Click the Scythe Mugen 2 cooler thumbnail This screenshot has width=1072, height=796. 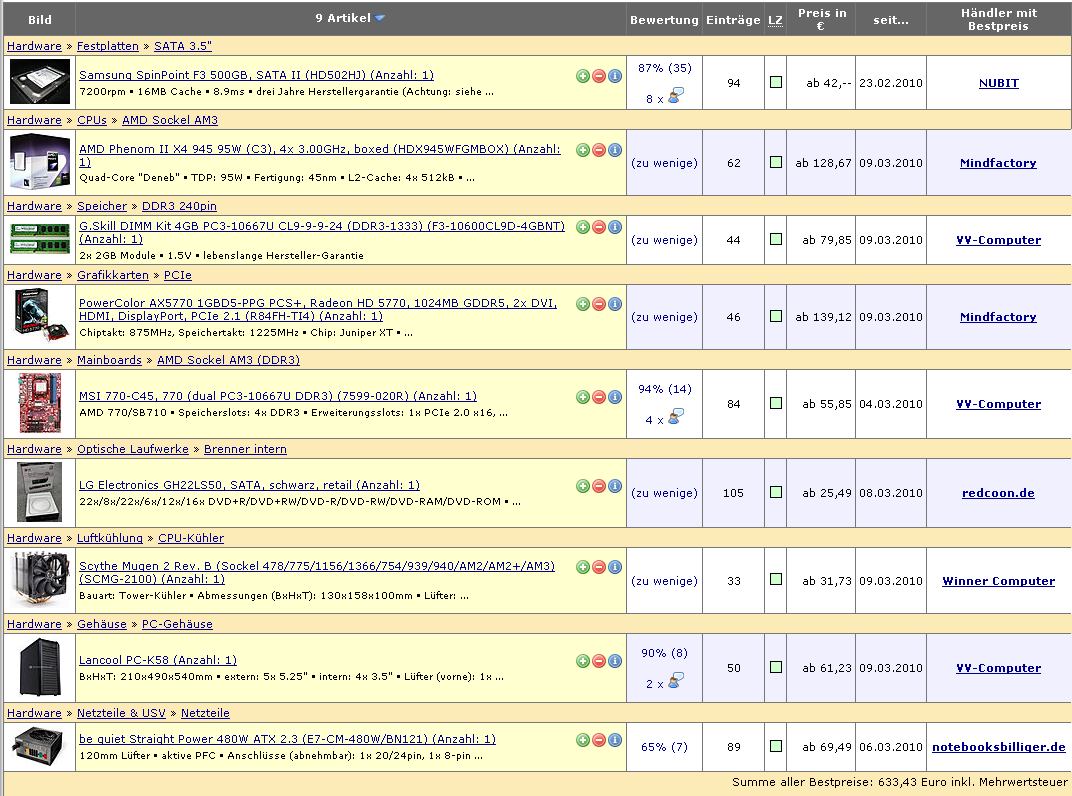pos(40,579)
